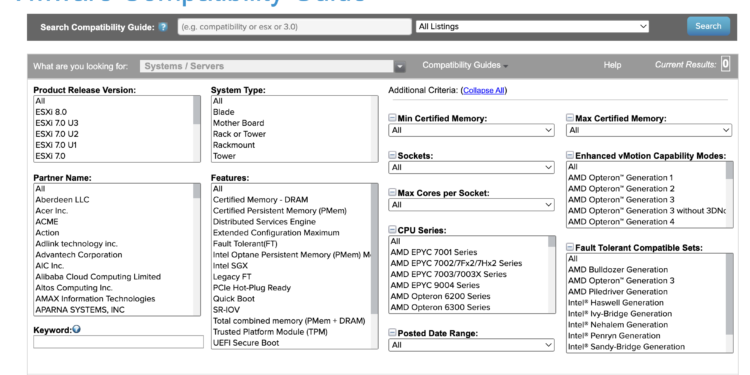Select Quick Boot feature
The height and width of the screenshot is (375, 750).
click(x=233, y=299)
